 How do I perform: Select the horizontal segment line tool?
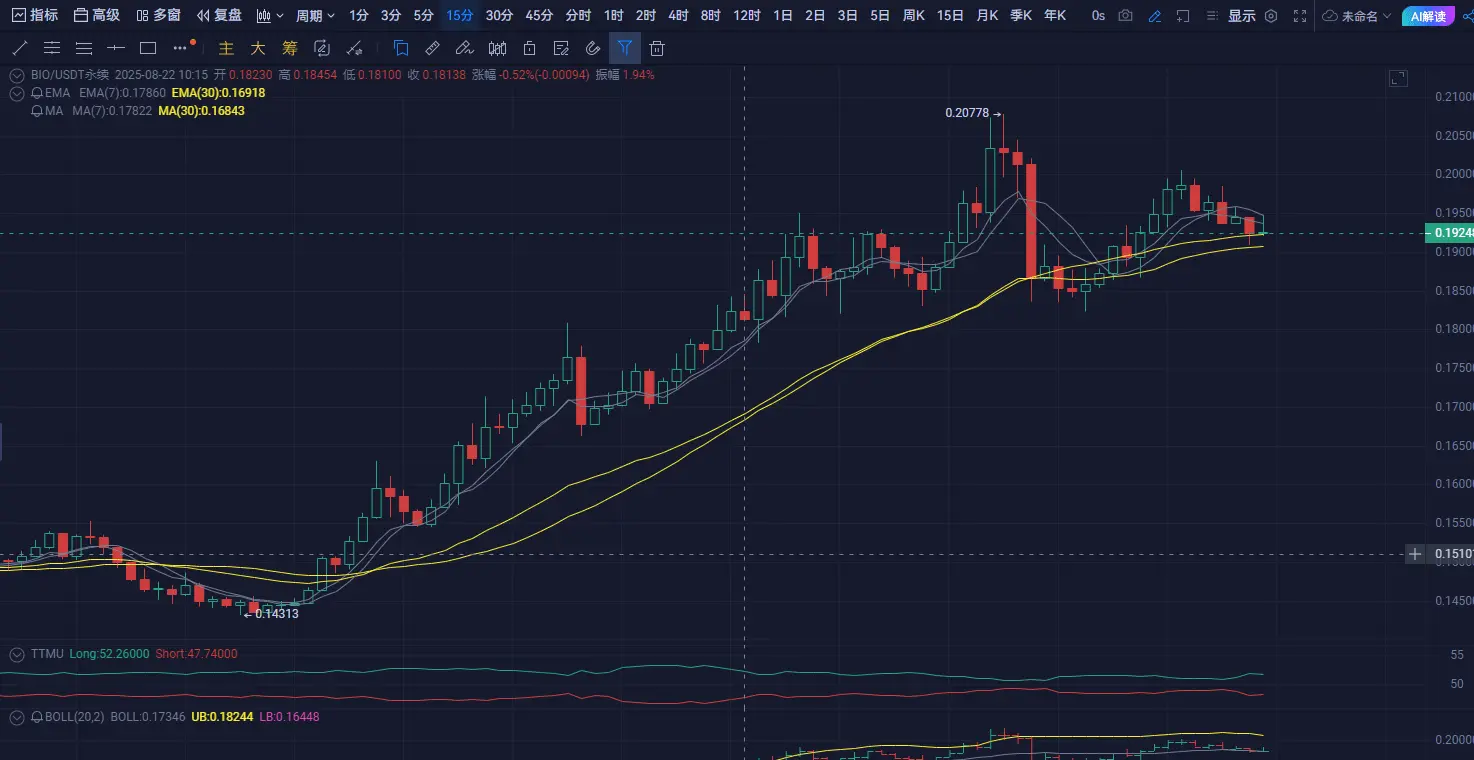point(116,48)
